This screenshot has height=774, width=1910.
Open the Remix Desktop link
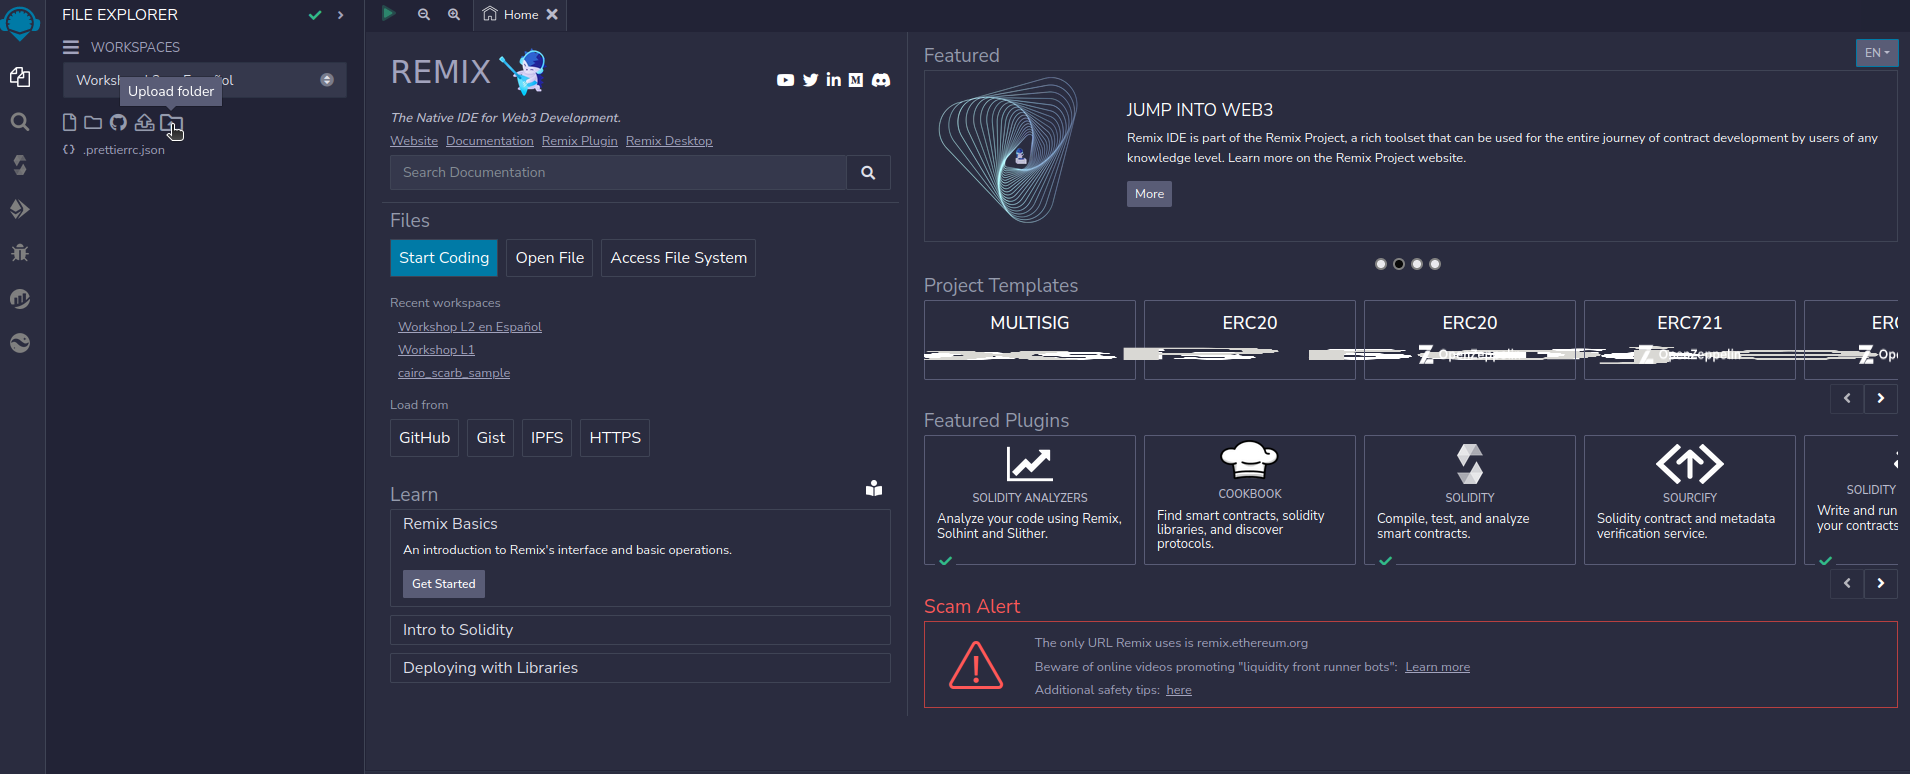click(669, 141)
